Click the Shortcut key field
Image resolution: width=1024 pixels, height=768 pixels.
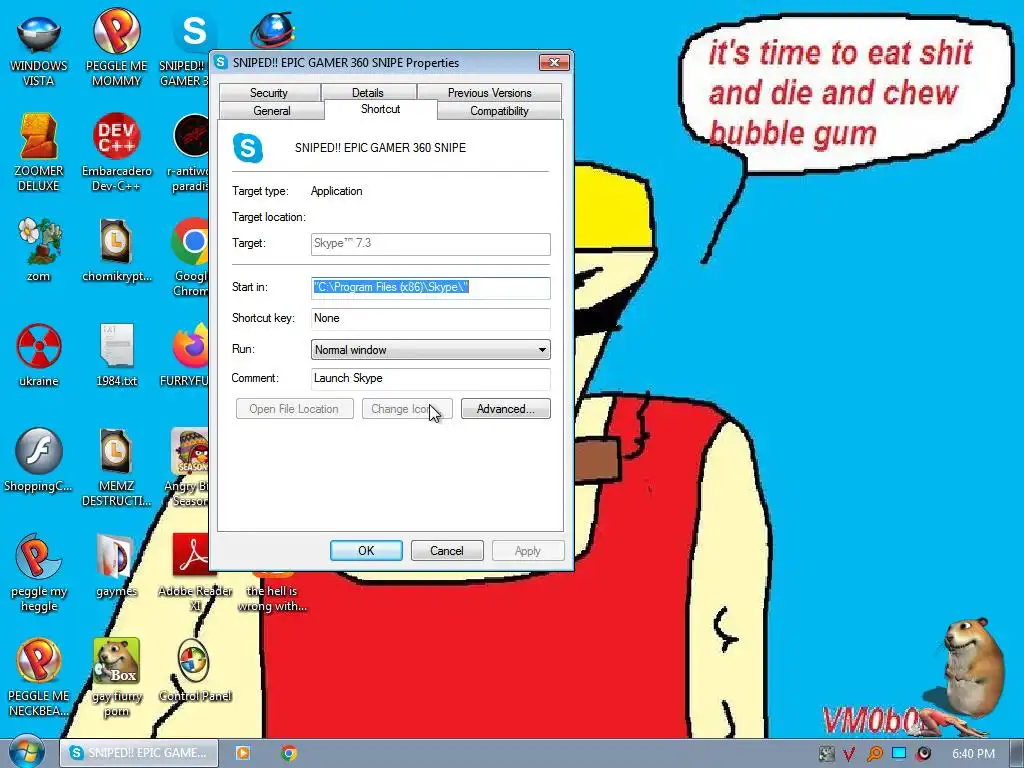[x=430, y=319]
